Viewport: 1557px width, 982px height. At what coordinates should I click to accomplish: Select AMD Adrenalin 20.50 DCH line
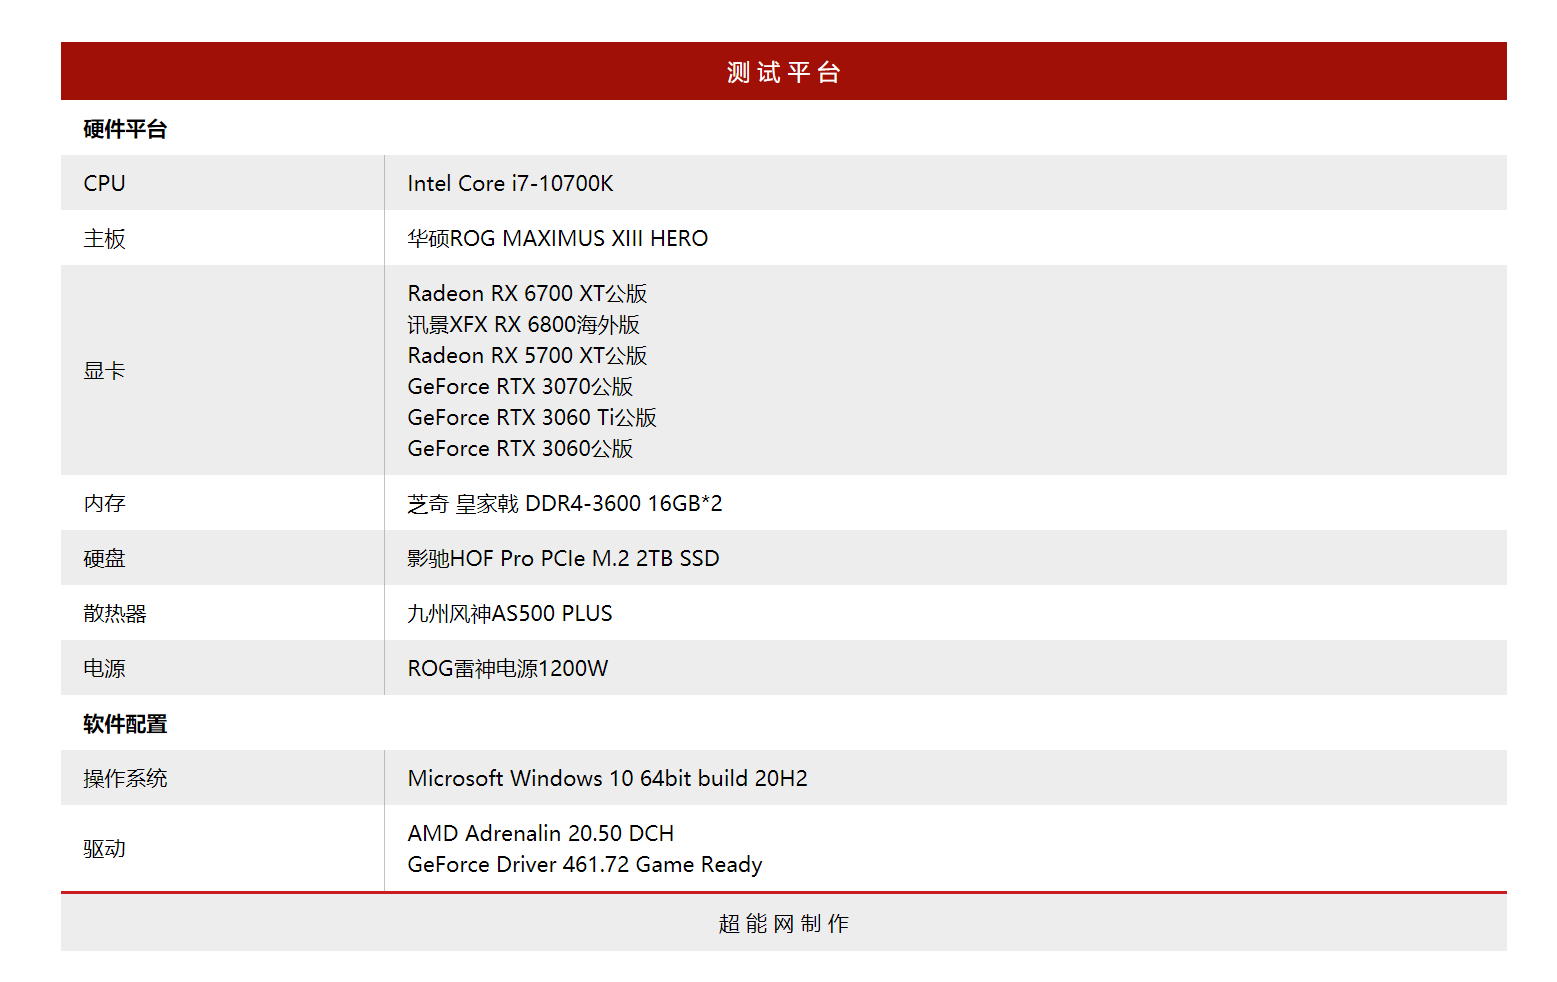click(x=541, y=833)
